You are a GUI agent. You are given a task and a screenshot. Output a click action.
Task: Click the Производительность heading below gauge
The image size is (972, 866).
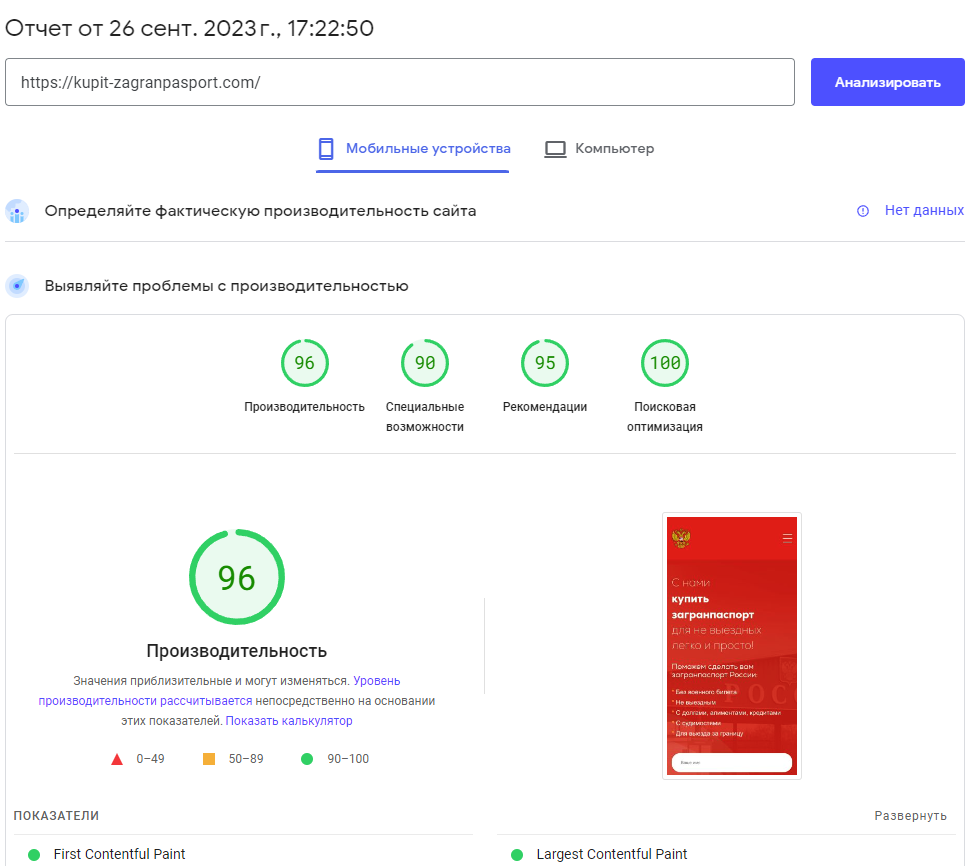[x=237, y=651]
